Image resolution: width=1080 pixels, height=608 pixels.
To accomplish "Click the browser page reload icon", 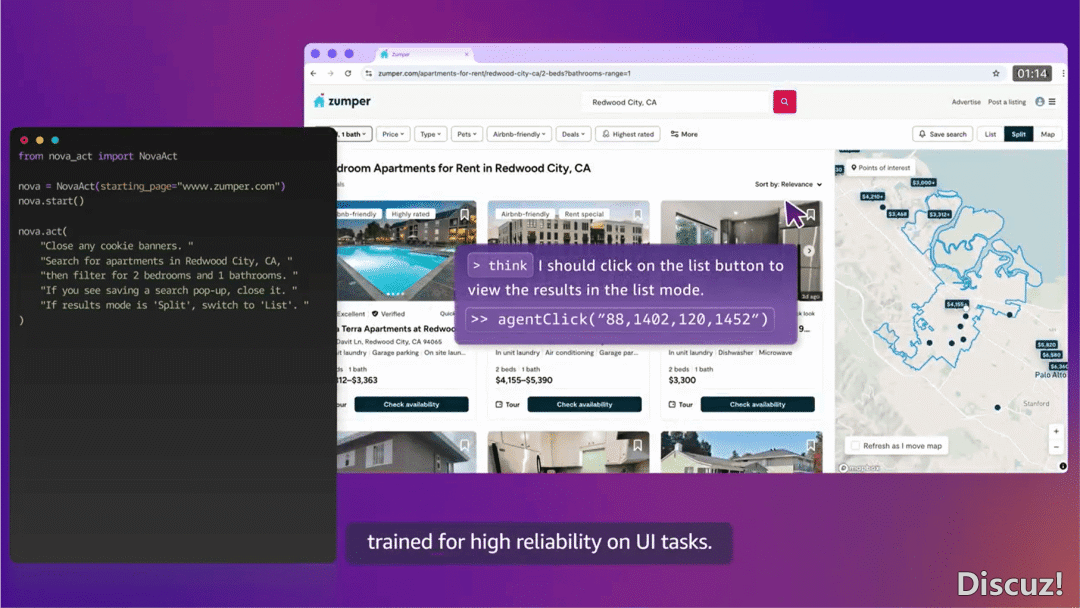I will click(348, 73).
